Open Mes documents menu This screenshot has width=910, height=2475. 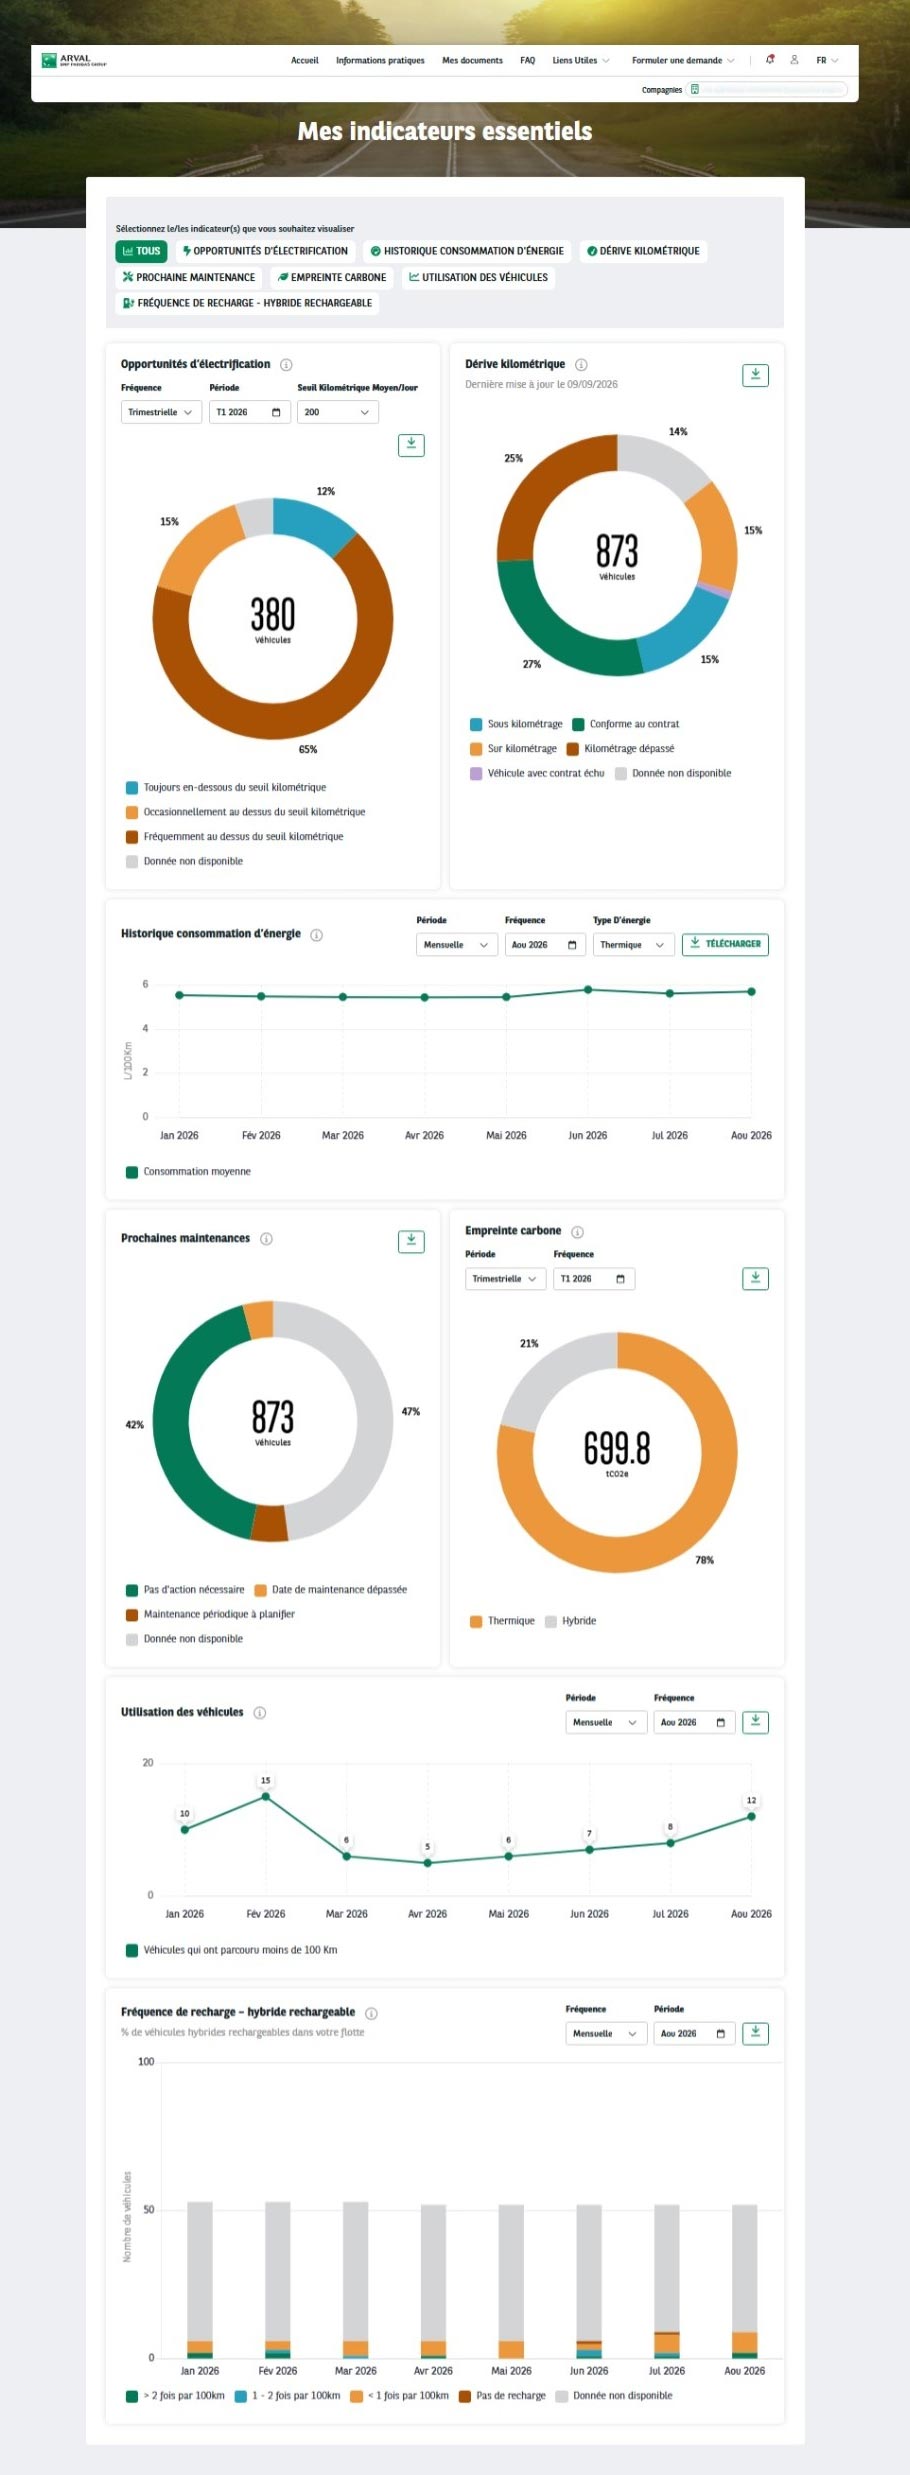472,60
